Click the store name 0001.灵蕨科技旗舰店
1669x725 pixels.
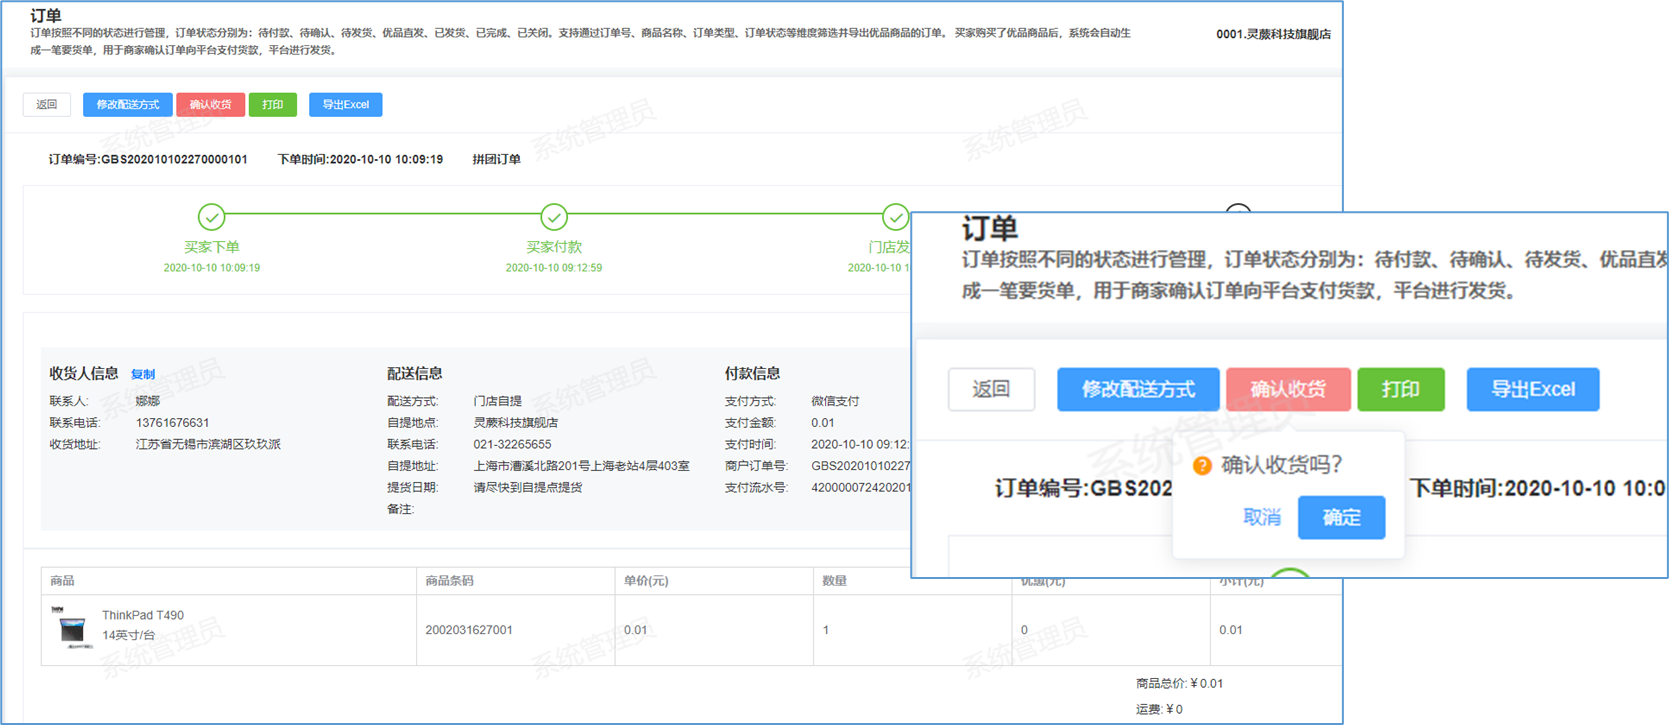click(1273, 34)
